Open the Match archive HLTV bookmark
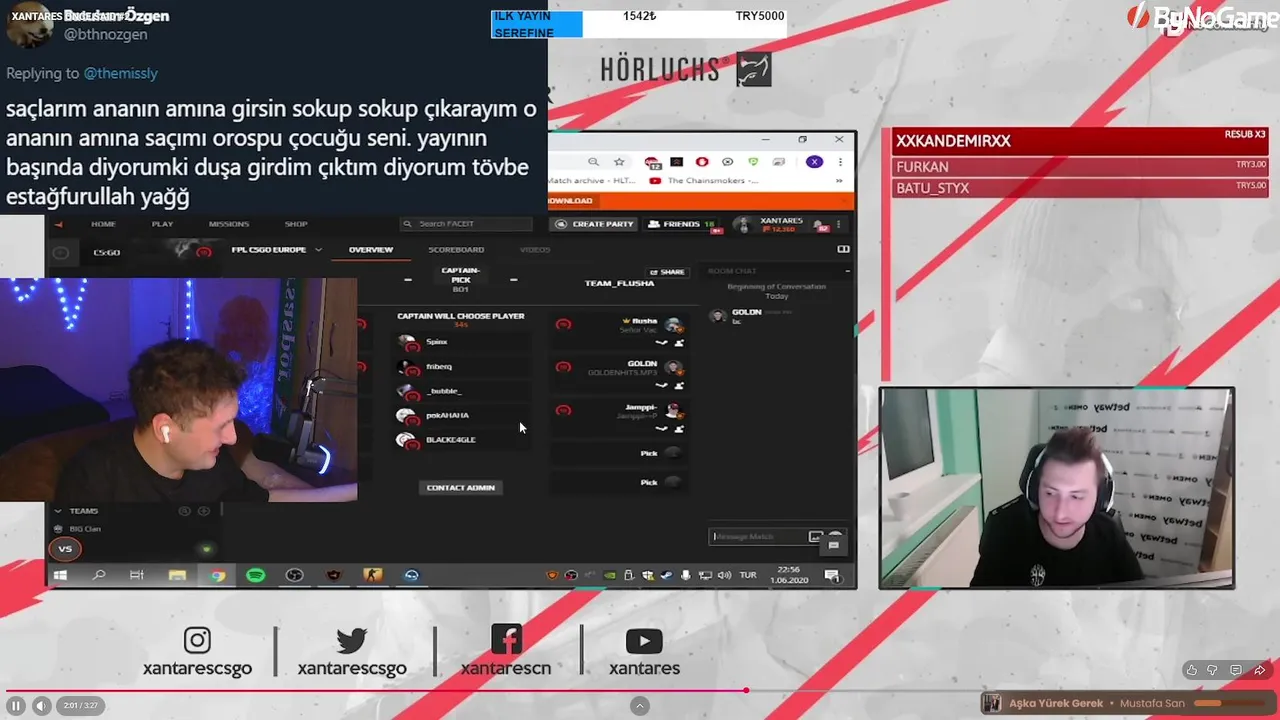 click(590, 181)
